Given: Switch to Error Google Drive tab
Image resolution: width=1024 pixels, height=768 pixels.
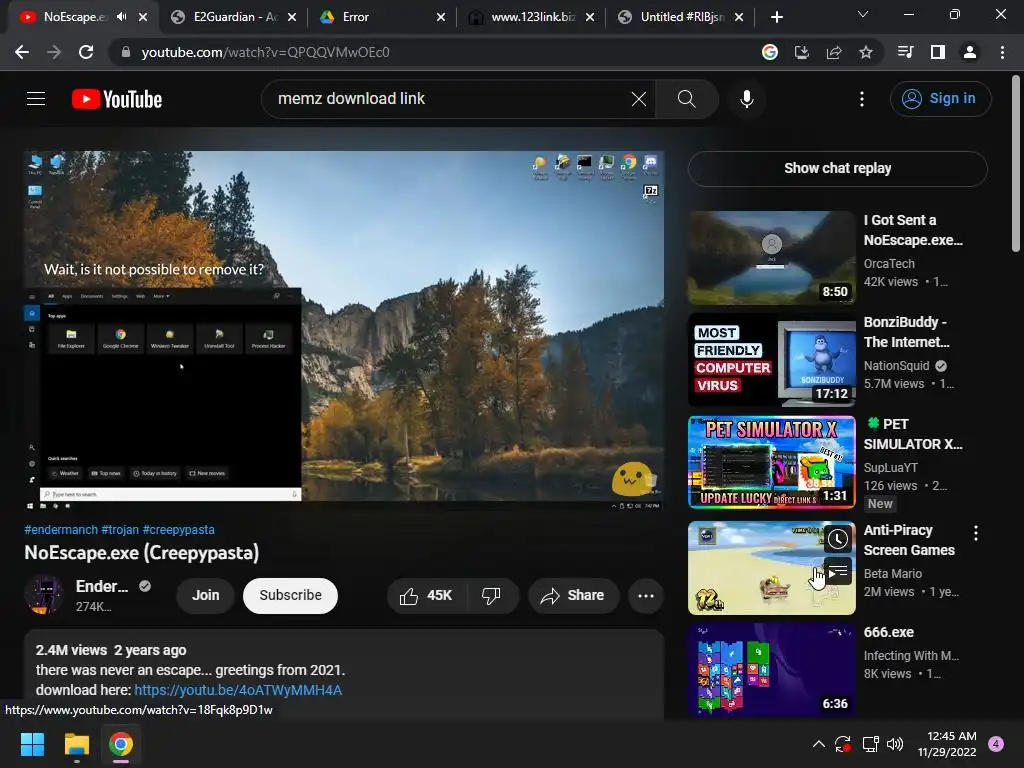Looking at the screenshot, I should pyautogui.click(x=380, y=17).
